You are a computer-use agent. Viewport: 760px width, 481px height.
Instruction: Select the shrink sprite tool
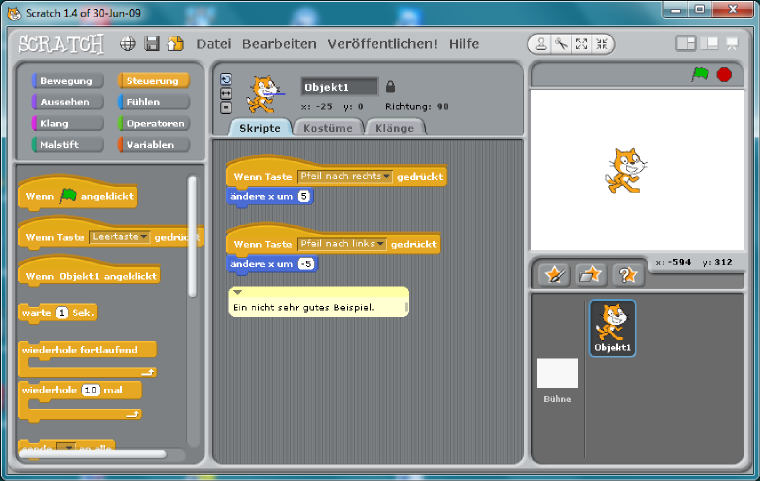pos(602,44)
